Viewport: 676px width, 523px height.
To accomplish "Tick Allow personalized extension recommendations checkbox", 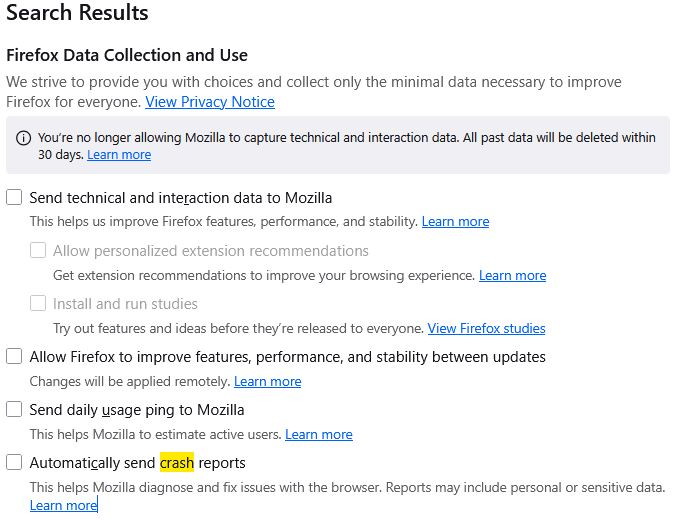I will [38, 251].
